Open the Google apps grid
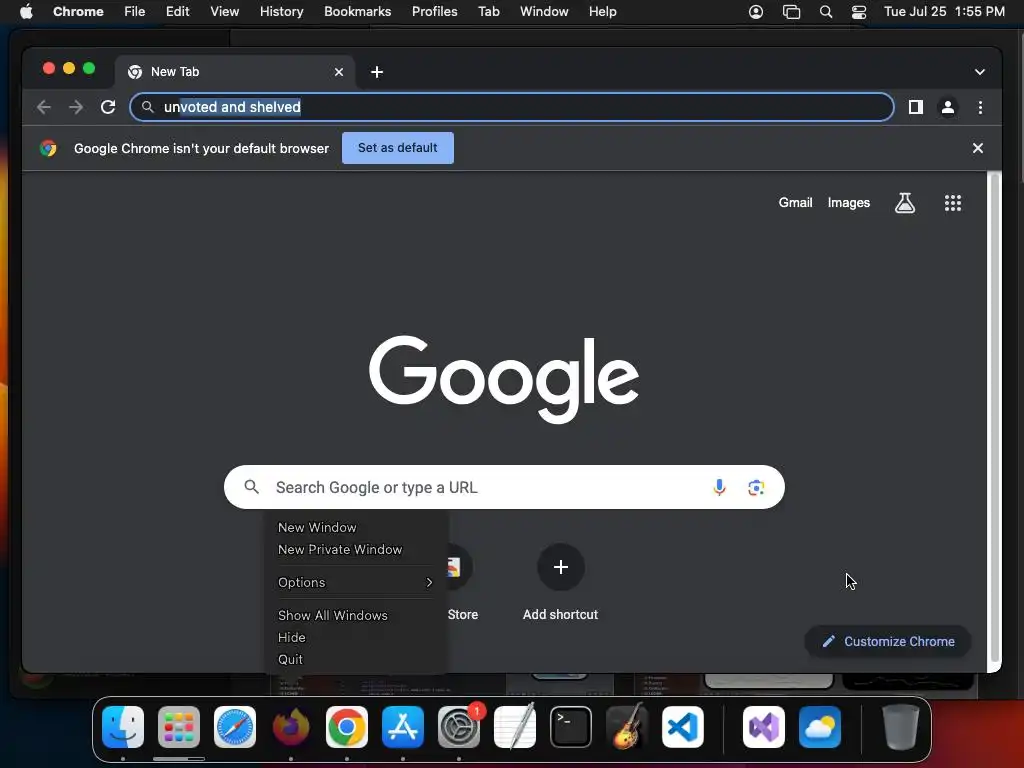 click(953, 203)
